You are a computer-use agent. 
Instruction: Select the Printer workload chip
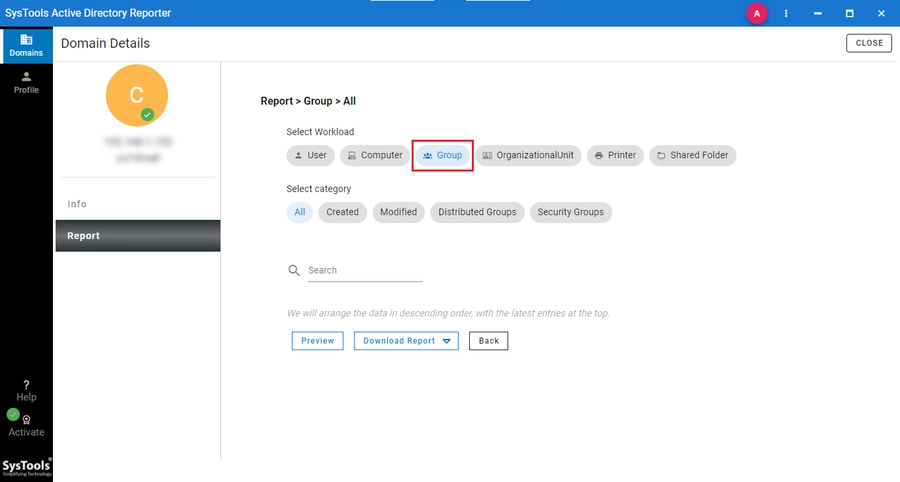point(615,156)
